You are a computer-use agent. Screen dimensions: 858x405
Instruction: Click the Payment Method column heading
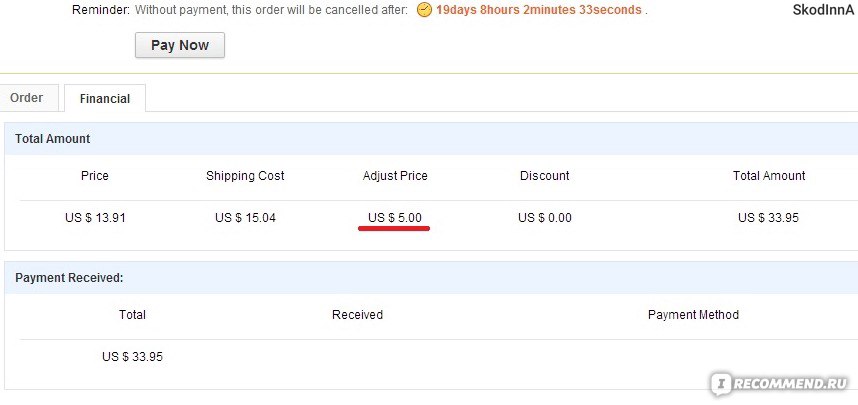click(693, 315)
